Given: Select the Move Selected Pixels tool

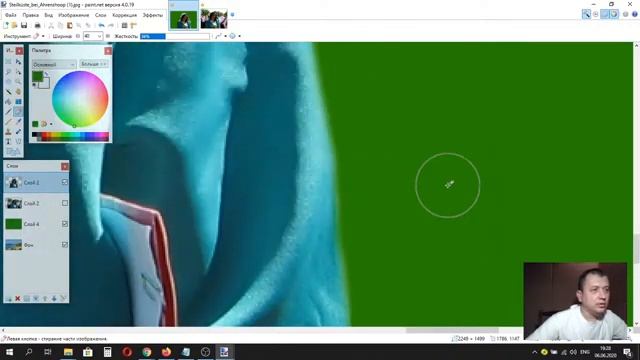Looking at the screenshot, I should pyautogui.click(x=18, y=62).
